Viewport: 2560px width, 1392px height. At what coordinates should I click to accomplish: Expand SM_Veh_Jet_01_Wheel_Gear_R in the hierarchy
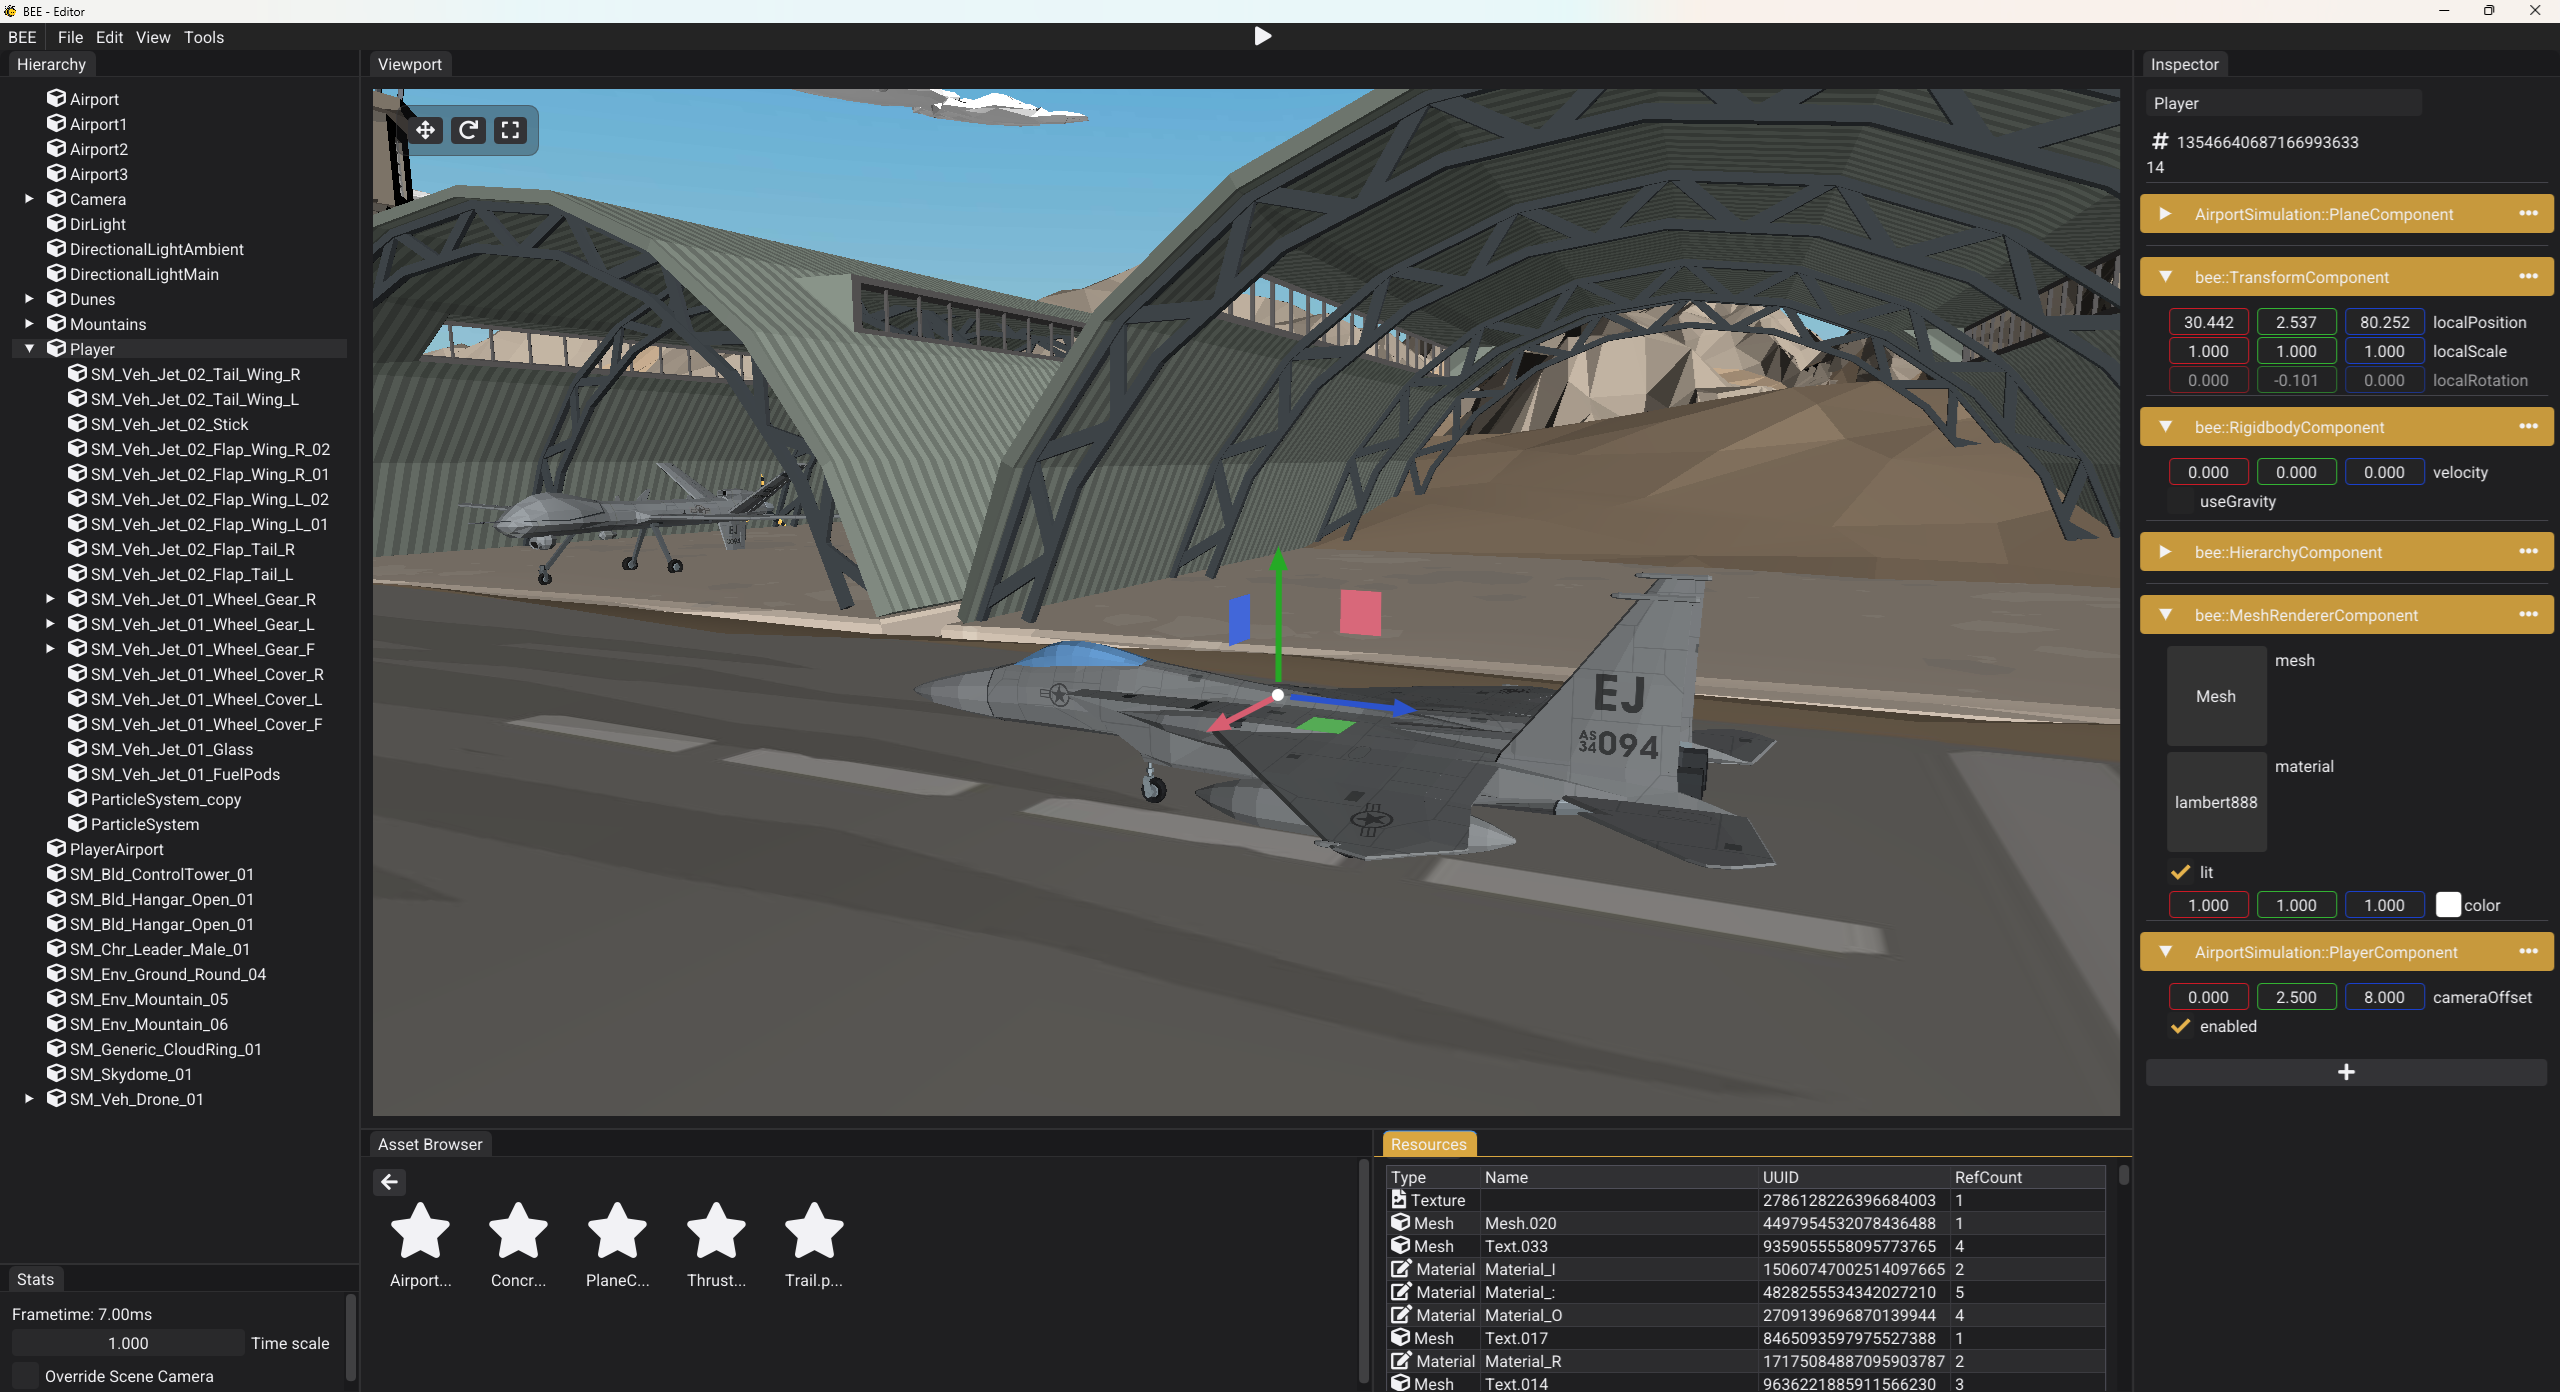51,598
